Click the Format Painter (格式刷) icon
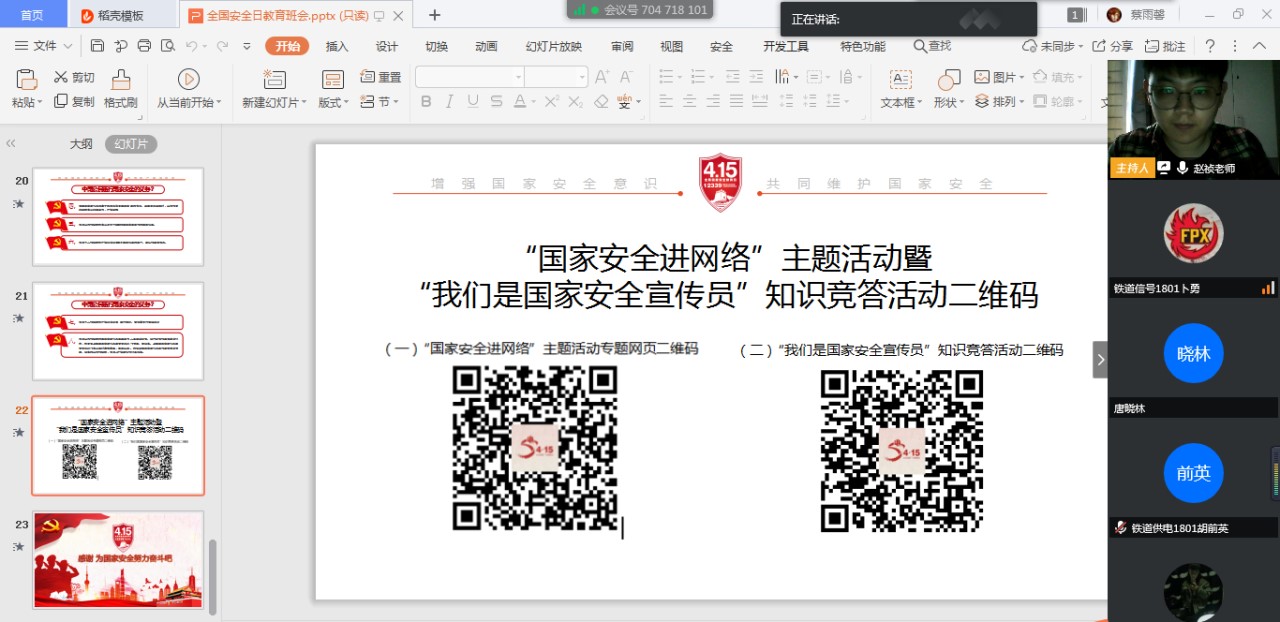1280x622 pixels. pyautogui.click(x=121, y=80)
